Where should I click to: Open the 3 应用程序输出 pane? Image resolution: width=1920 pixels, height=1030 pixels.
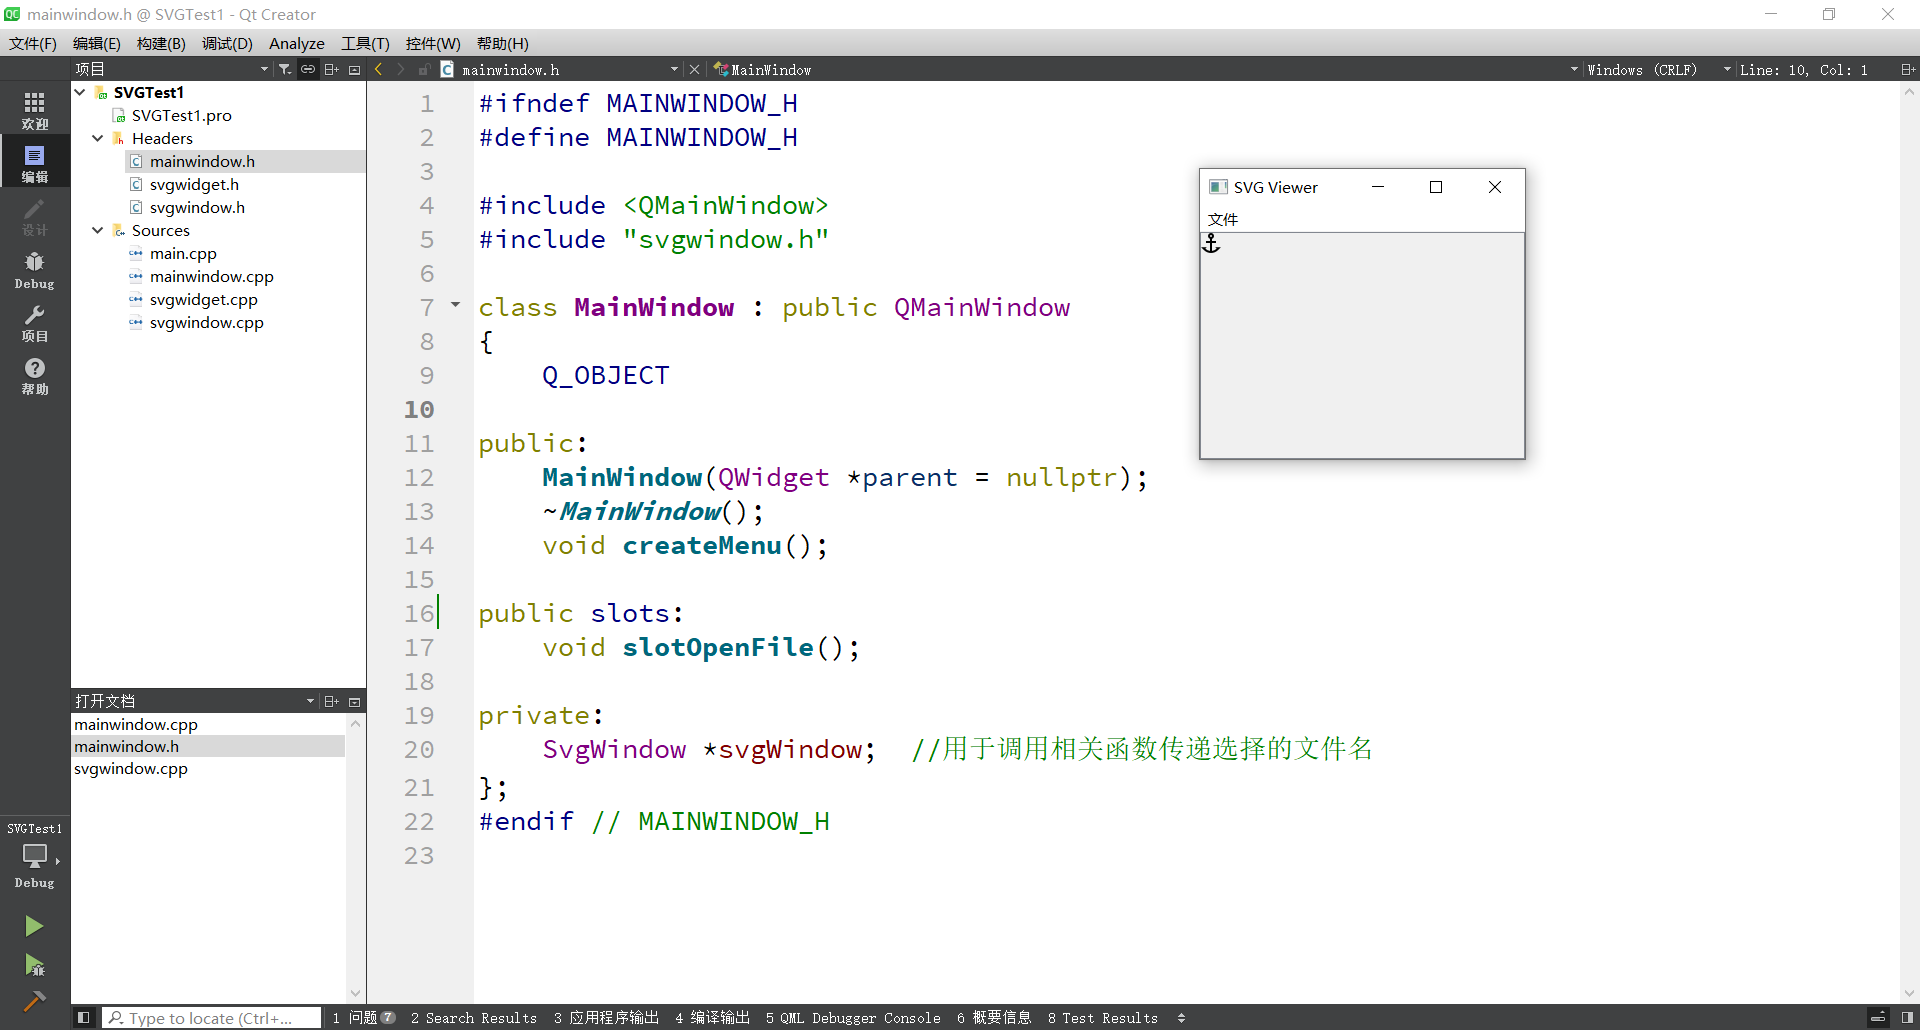coord(607,1018)
